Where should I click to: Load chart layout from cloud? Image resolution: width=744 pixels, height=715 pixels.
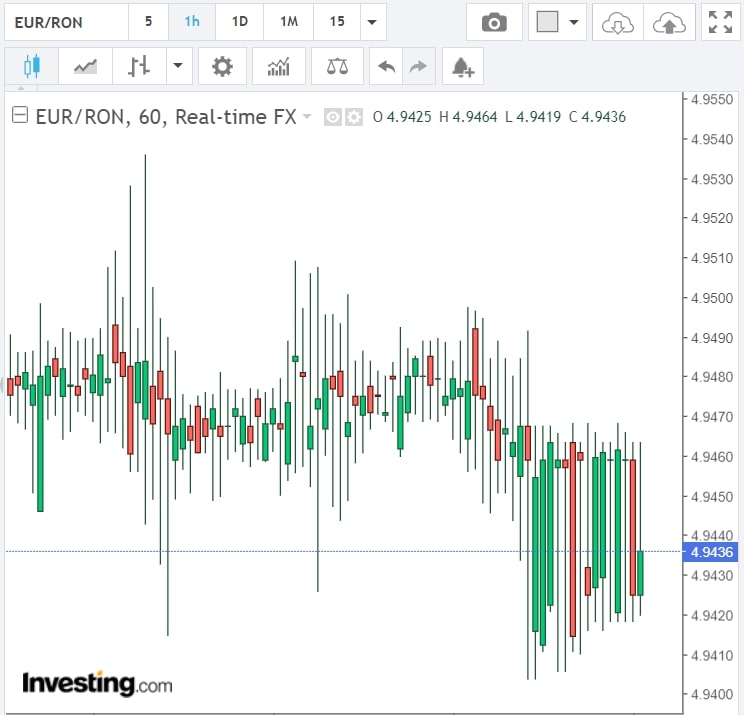(617, 22)
